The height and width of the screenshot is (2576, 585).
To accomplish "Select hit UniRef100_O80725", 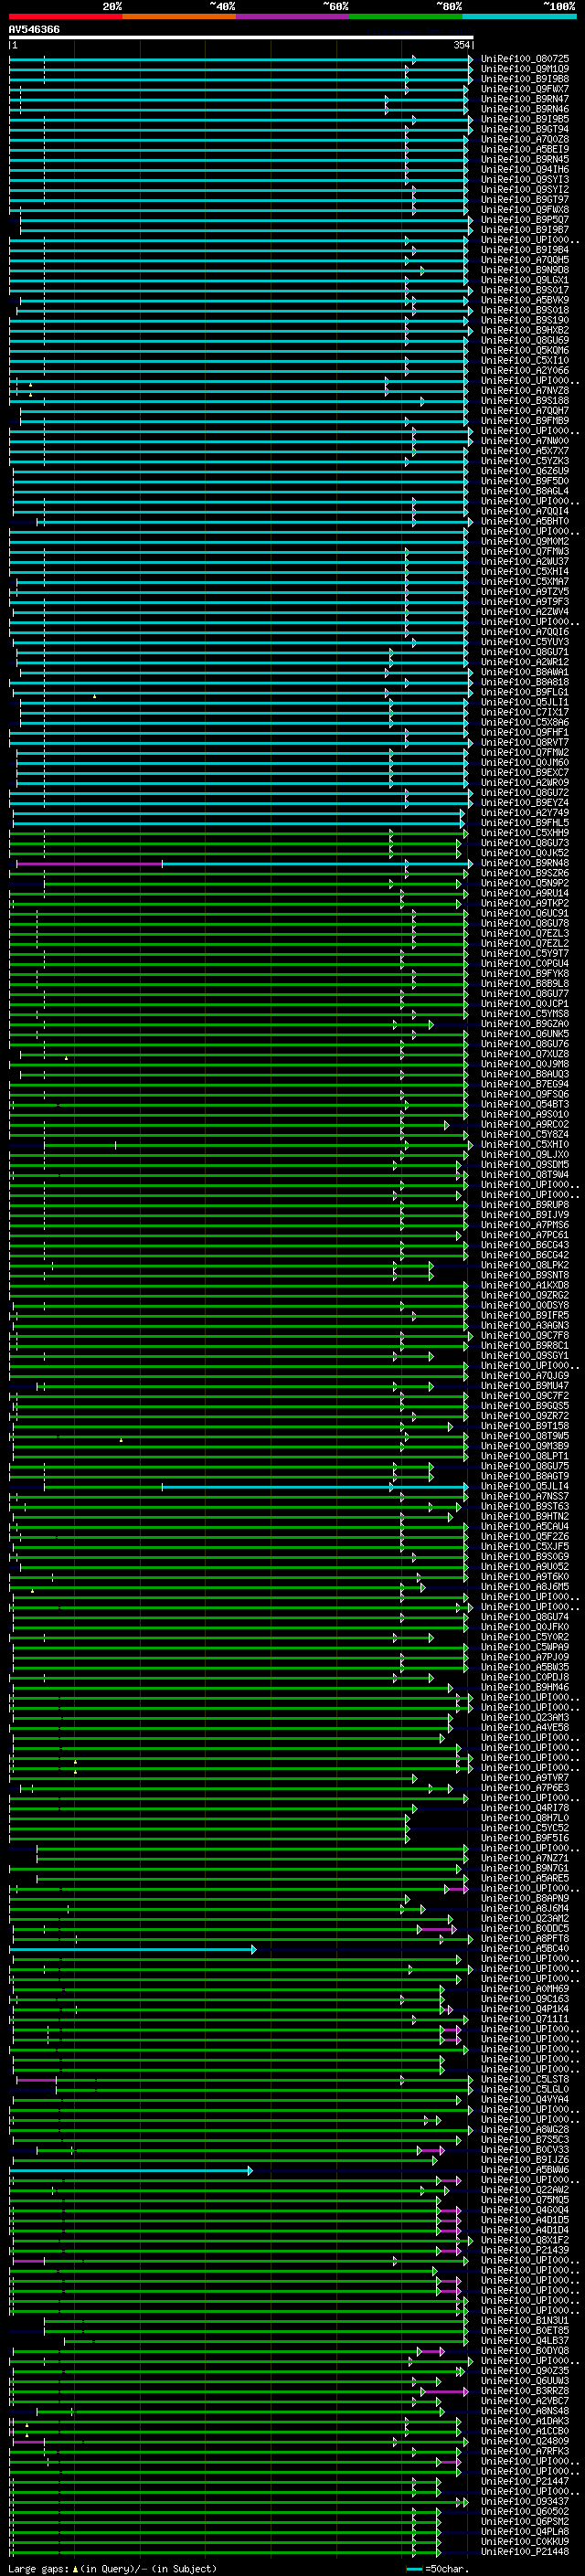I will pos(525,59).
